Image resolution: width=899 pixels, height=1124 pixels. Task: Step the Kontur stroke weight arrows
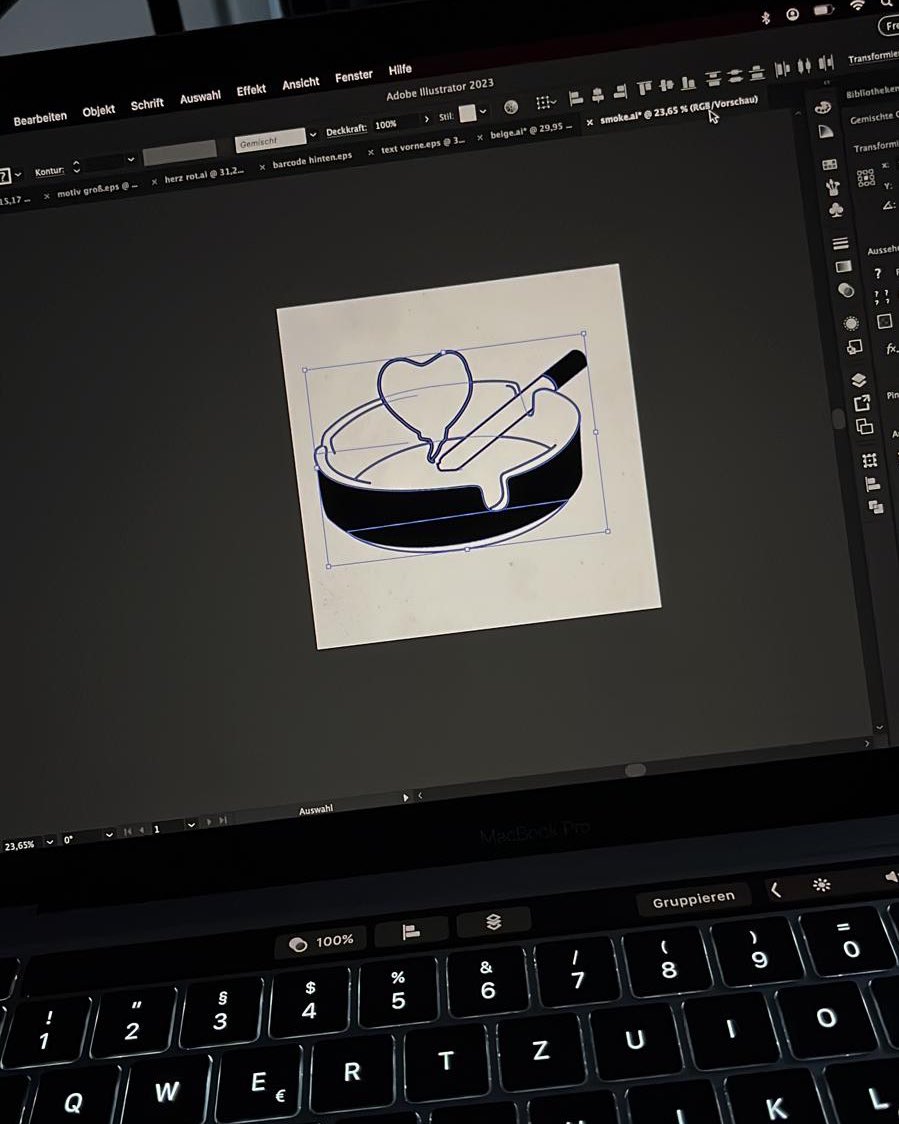76,167
